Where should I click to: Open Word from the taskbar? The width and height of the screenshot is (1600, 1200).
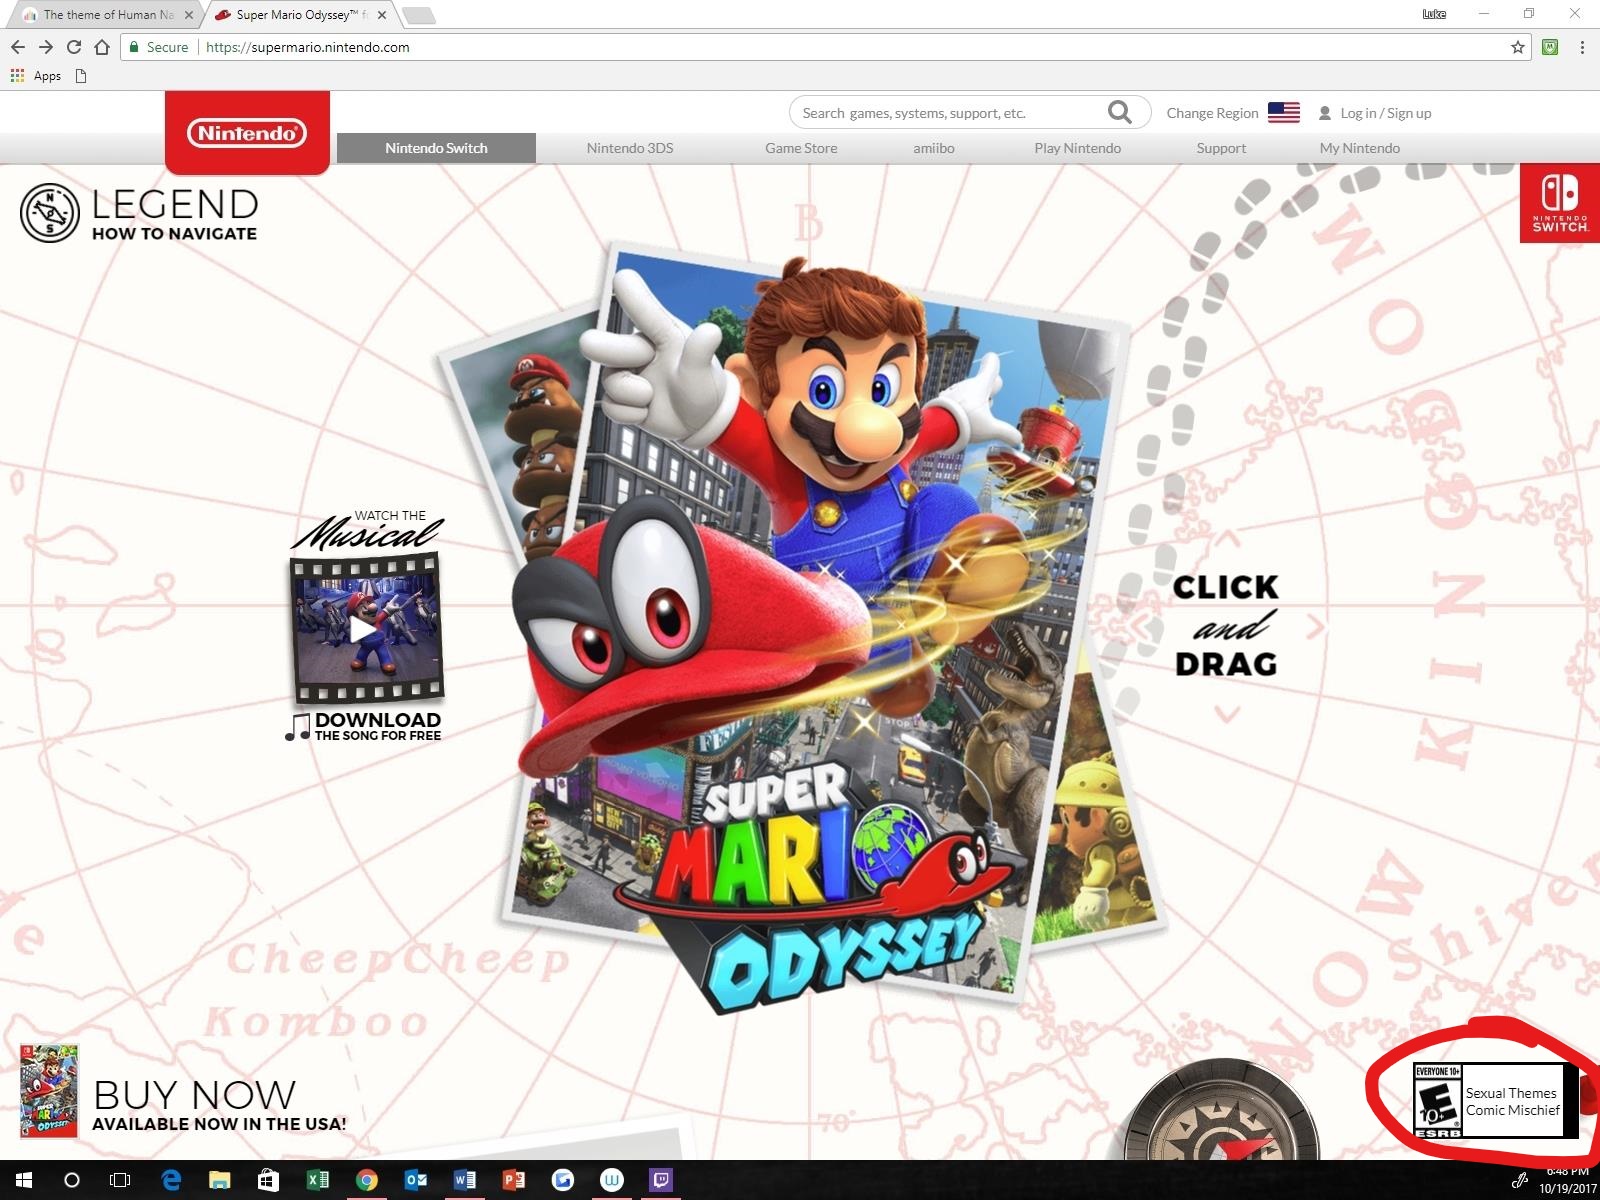pos(465,1180)
